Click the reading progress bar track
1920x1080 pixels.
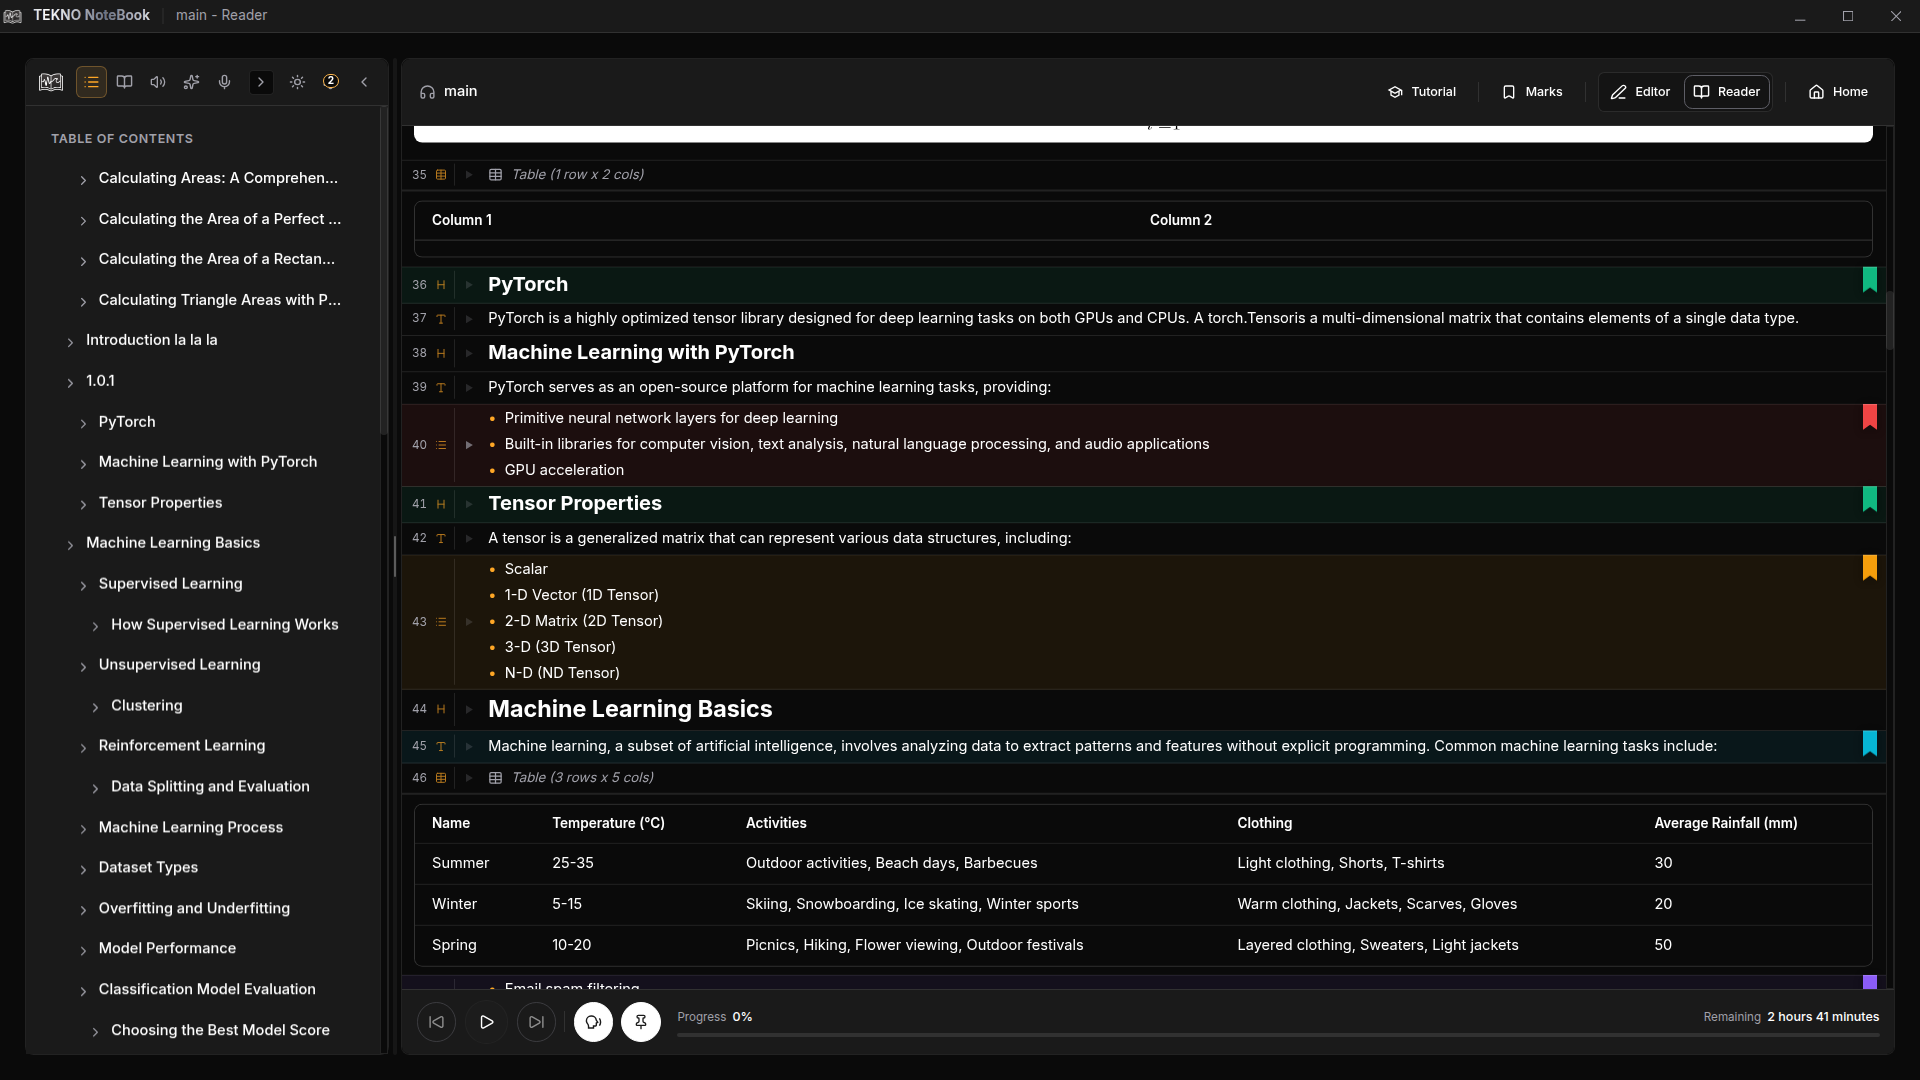coord(1277,1036)
